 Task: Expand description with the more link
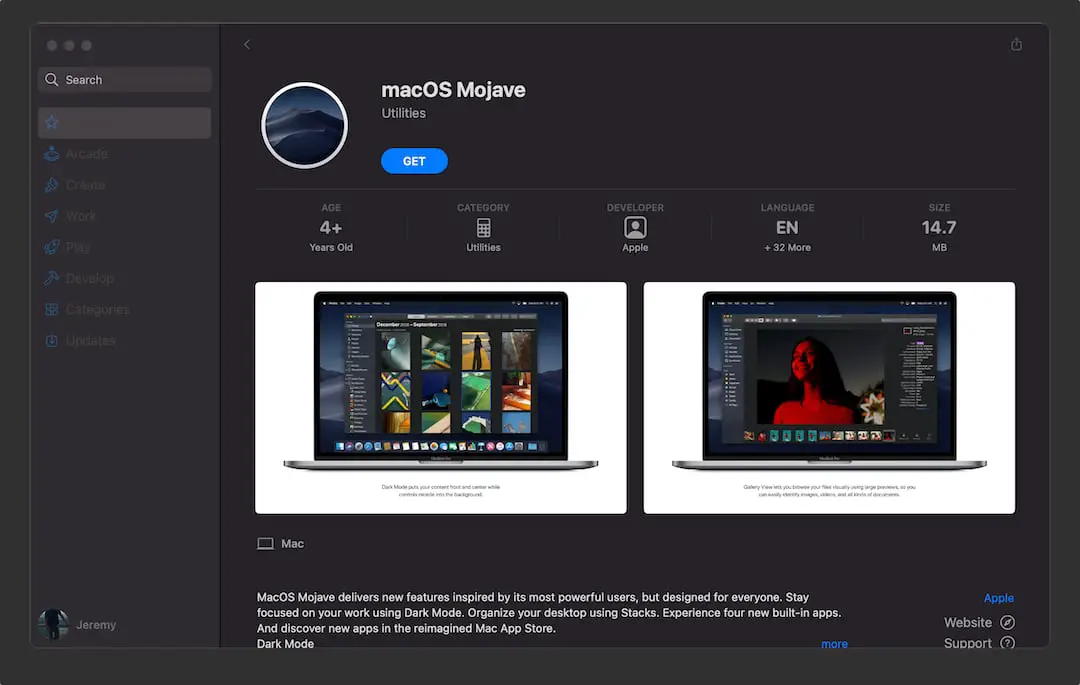click(x=834, y=644)
